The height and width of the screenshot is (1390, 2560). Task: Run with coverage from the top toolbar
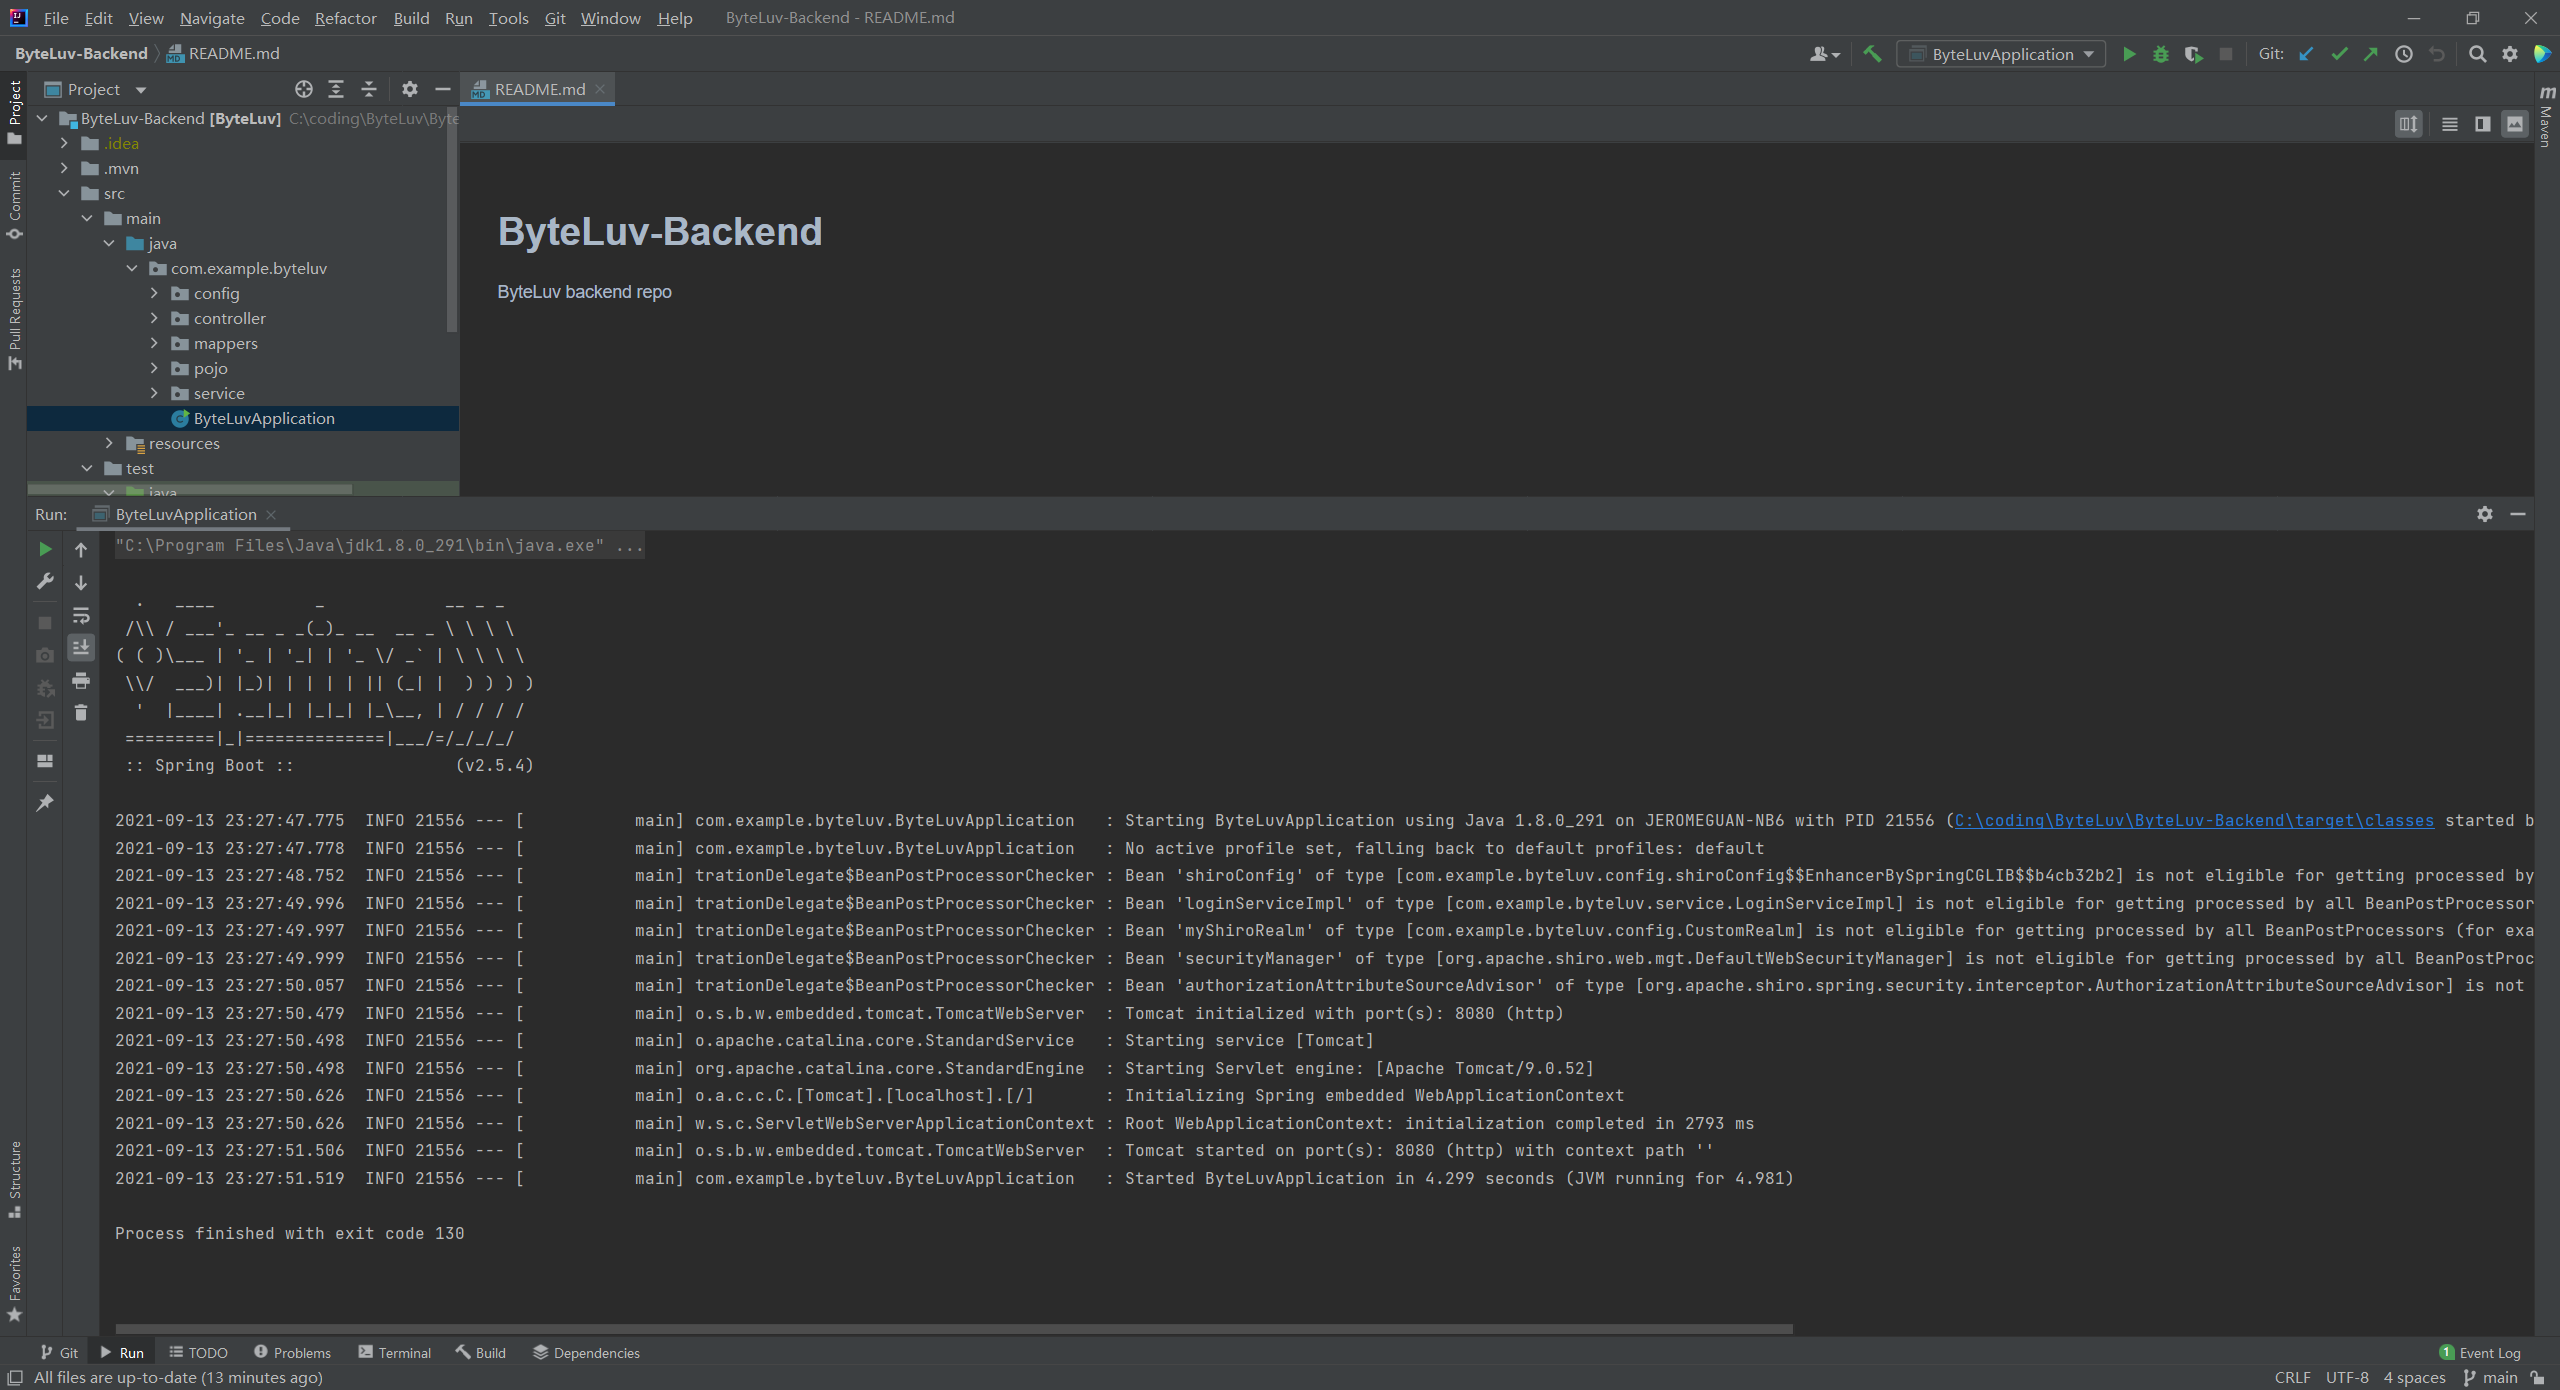(x=2193, y=54)
